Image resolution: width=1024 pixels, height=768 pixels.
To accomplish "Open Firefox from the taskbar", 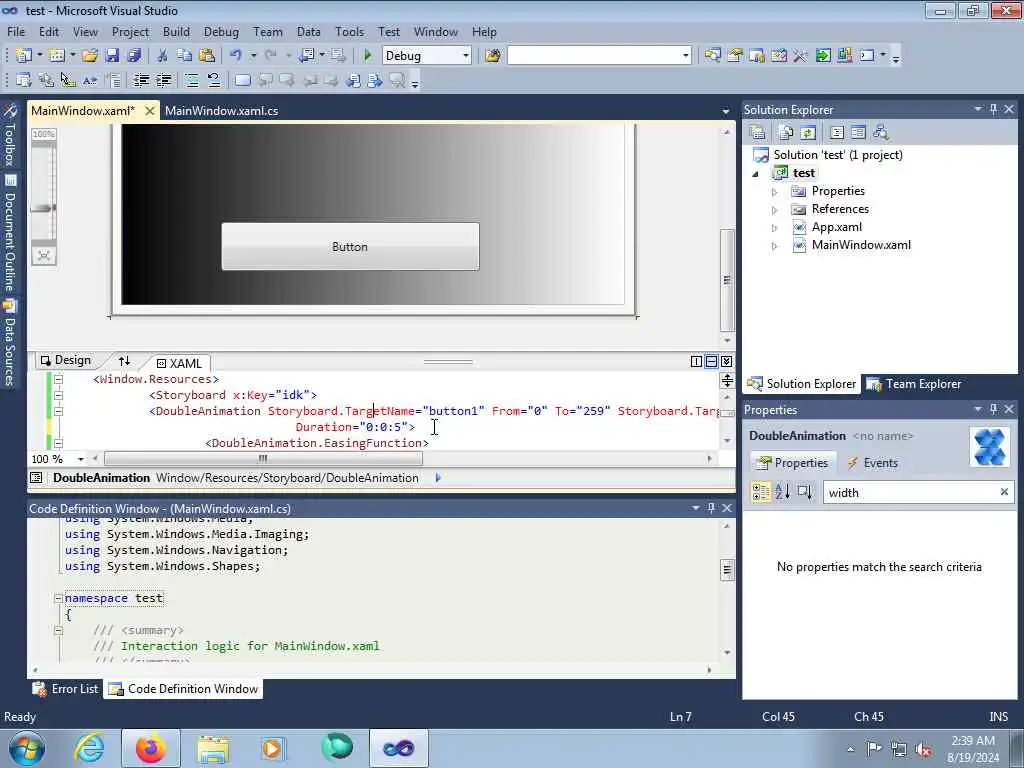I will tap(151, 748).
